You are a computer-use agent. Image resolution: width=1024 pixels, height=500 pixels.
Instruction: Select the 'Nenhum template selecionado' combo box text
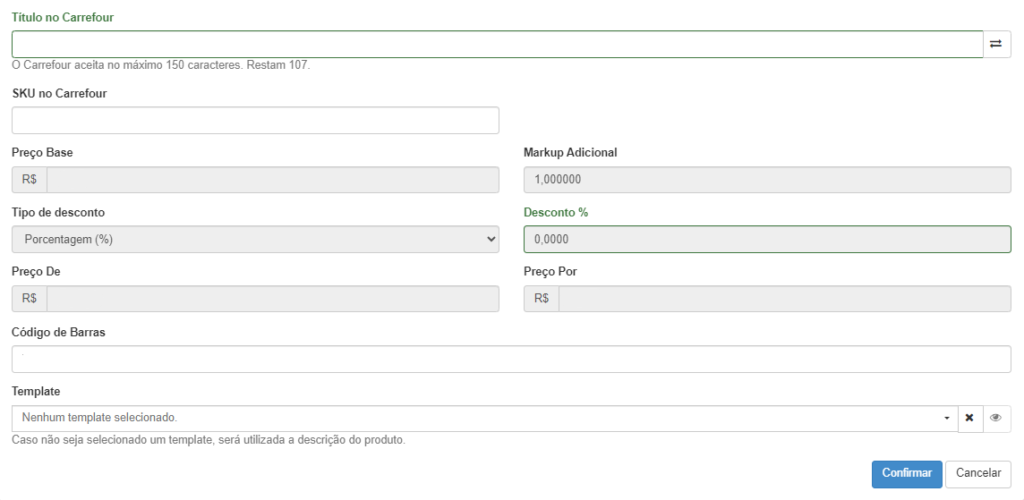tap(99, 417)
